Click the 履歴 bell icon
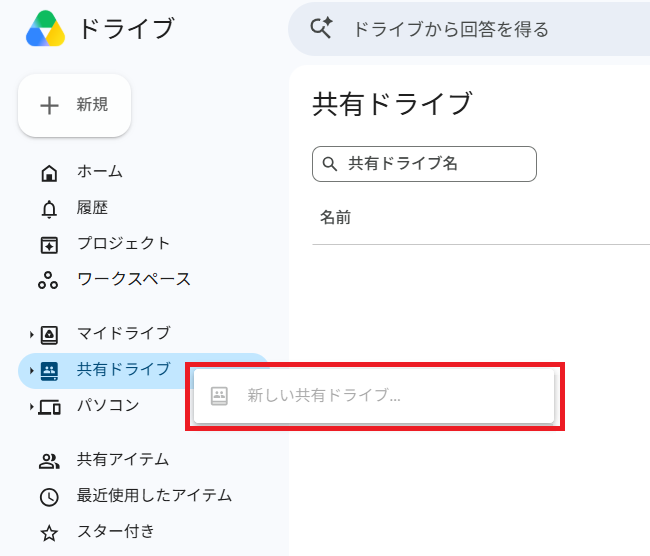Viewport: 650px width, 556px height. coord(49,209)
